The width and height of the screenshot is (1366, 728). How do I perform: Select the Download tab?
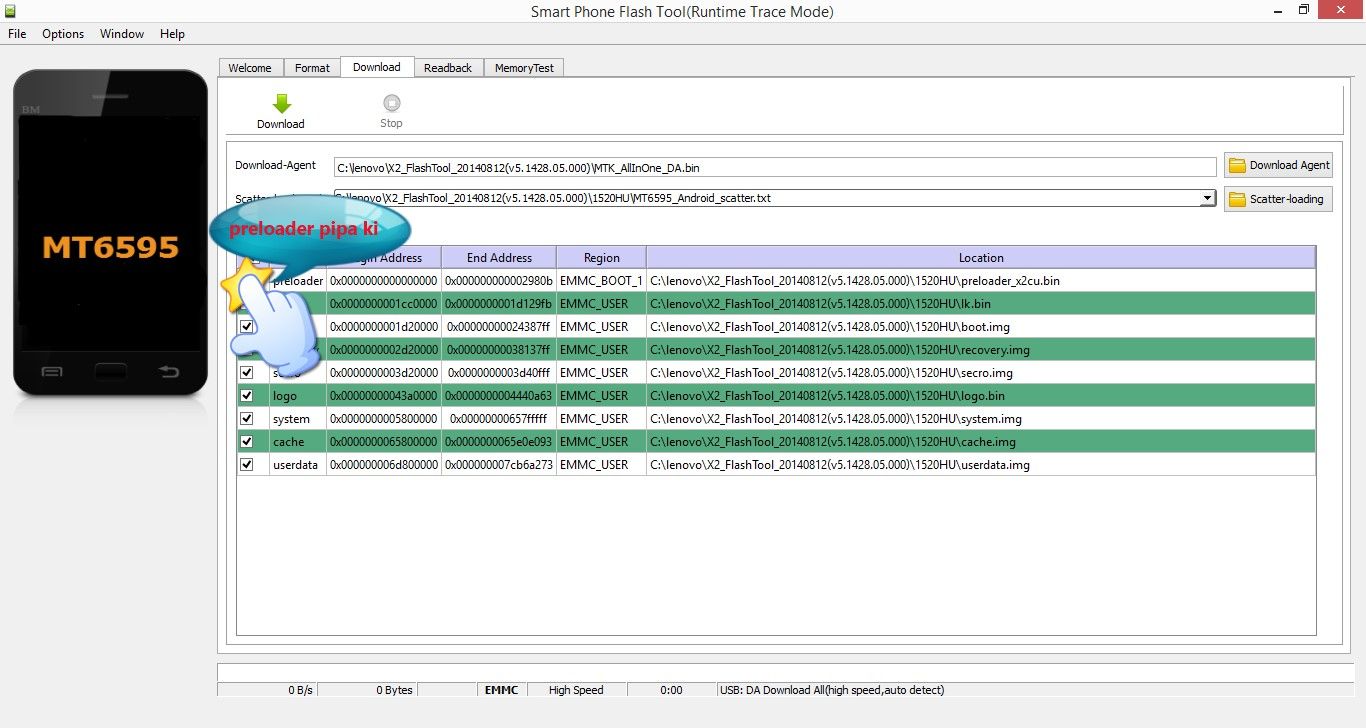pyautogui.click(x=377, y=67)
